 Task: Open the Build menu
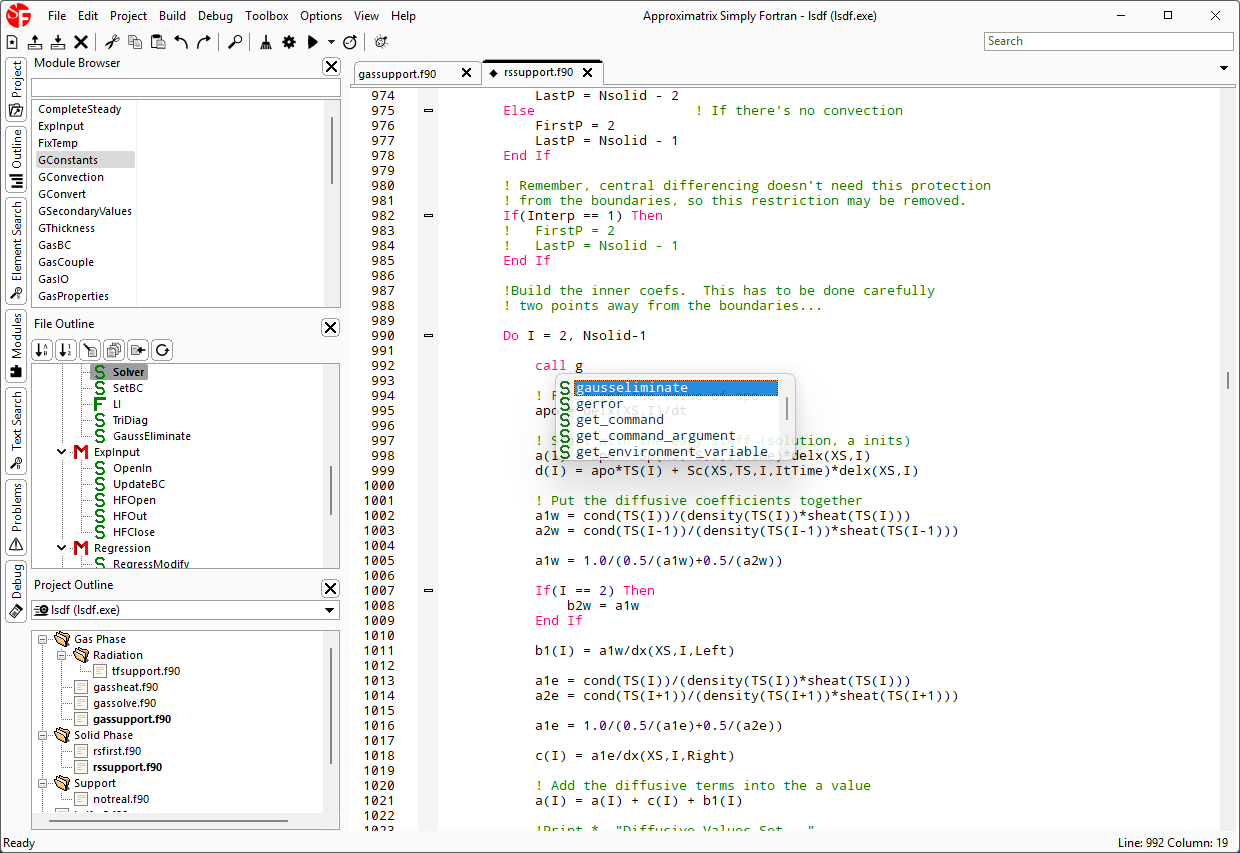tap(172, 16)
